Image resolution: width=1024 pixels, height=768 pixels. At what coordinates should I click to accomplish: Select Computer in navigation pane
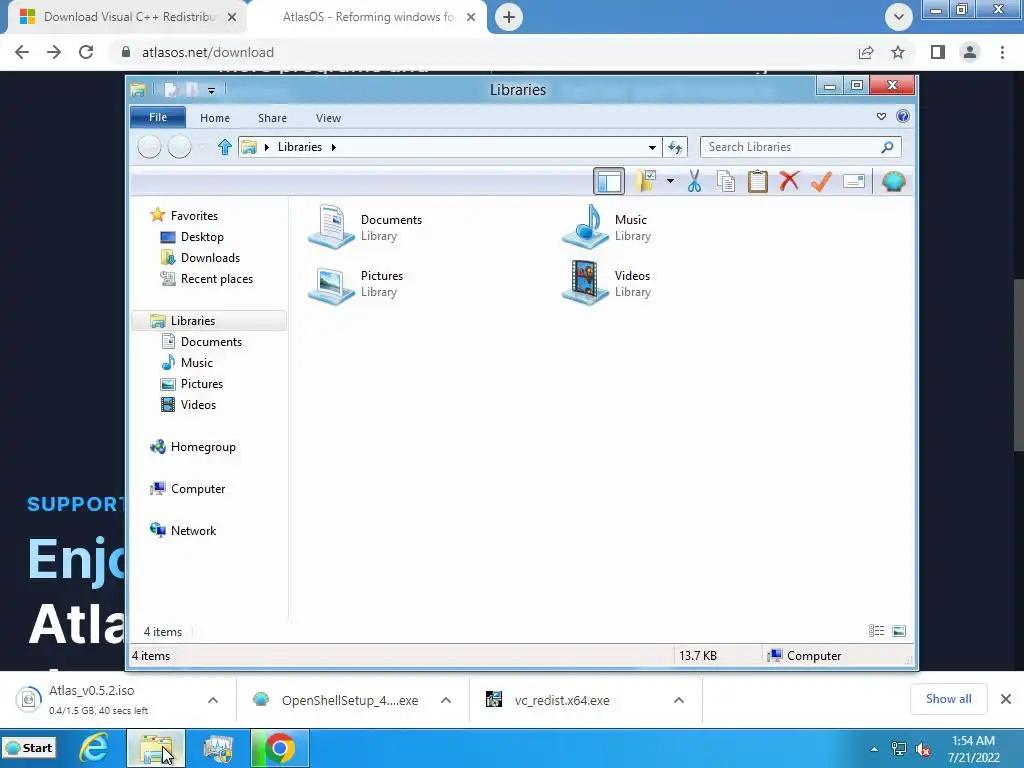tap(198, 488)
